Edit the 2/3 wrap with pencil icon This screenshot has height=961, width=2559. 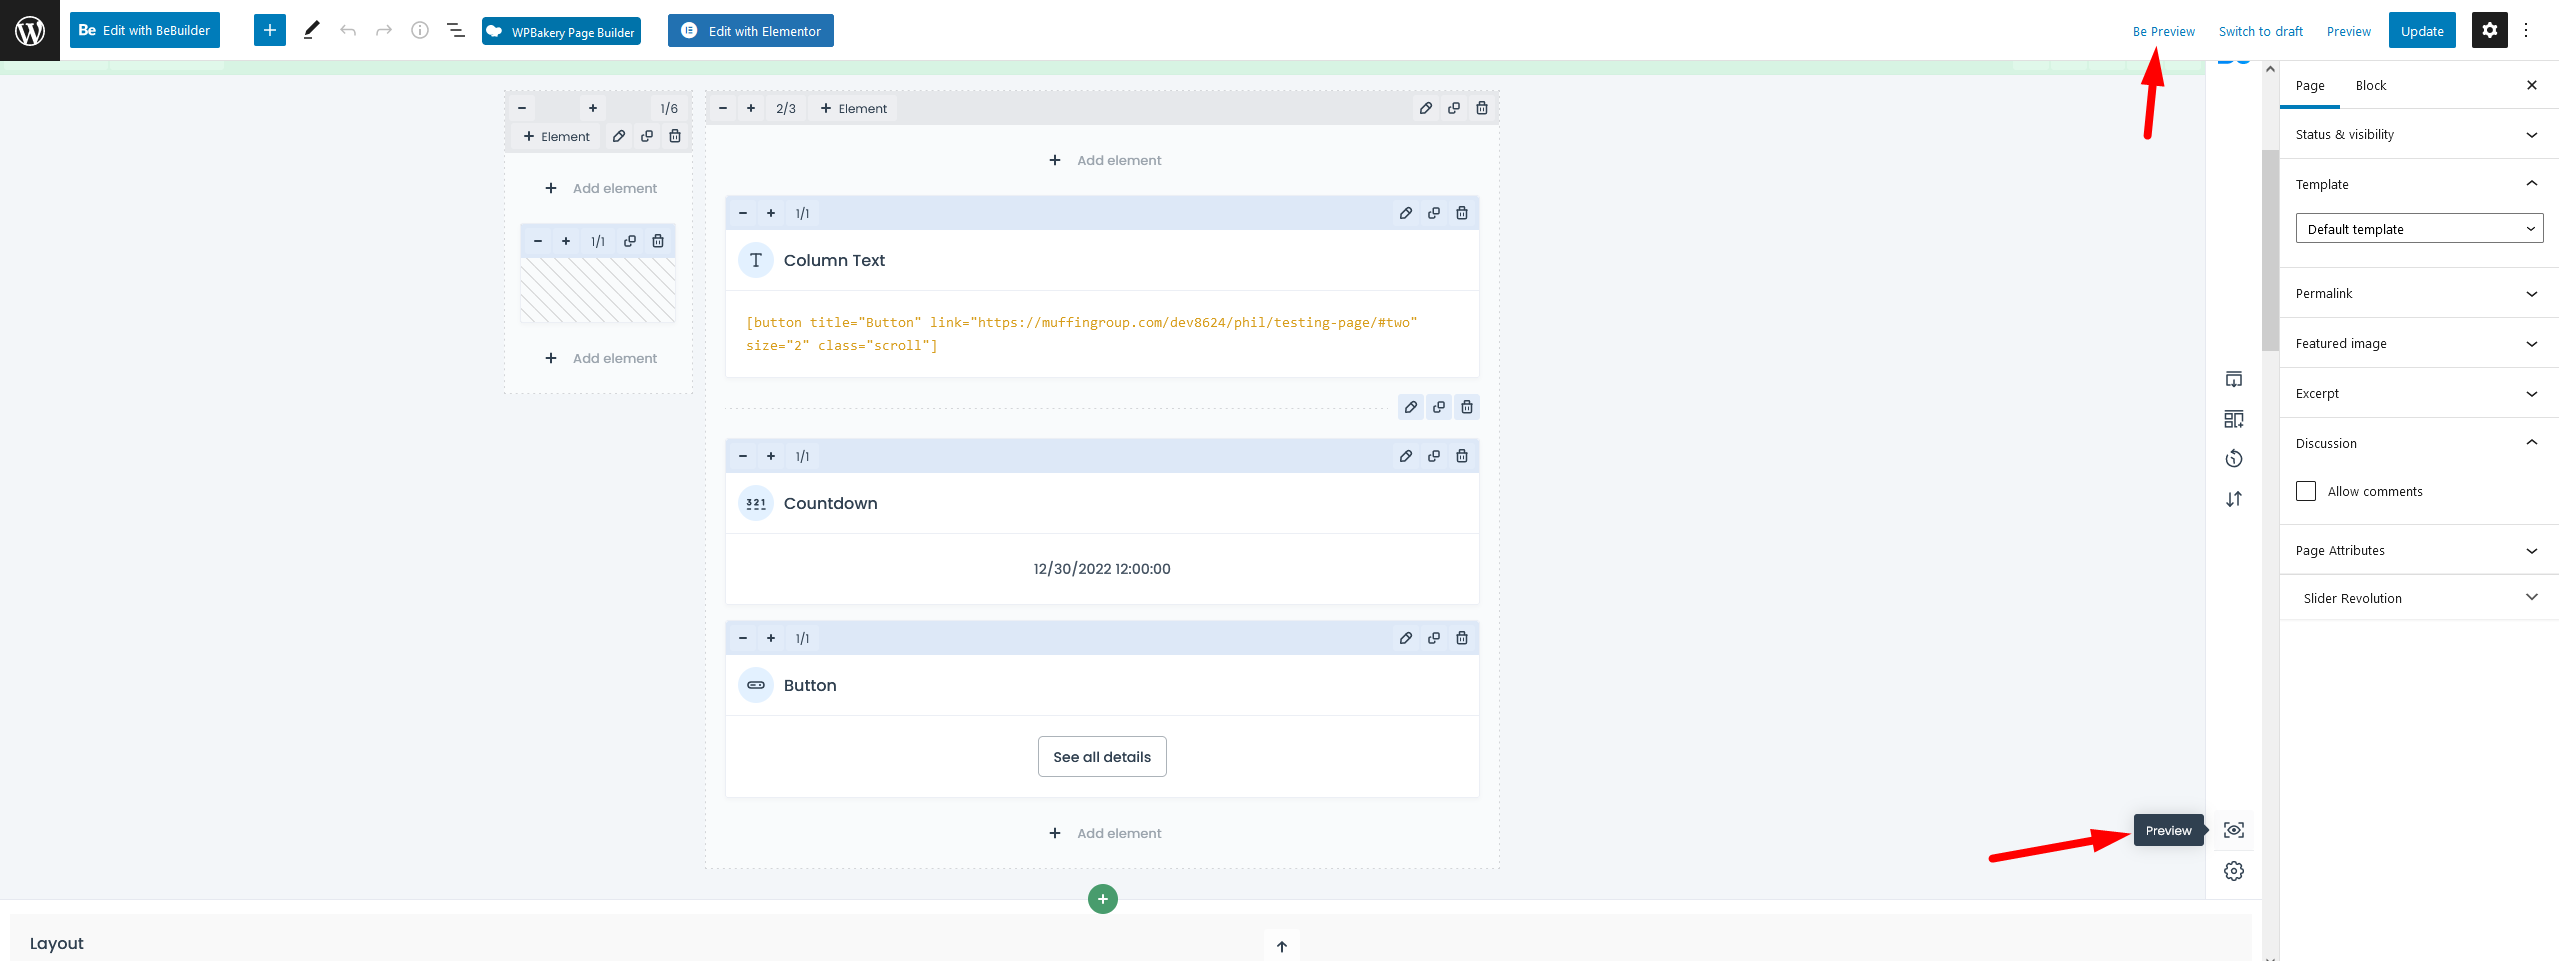1426,108
